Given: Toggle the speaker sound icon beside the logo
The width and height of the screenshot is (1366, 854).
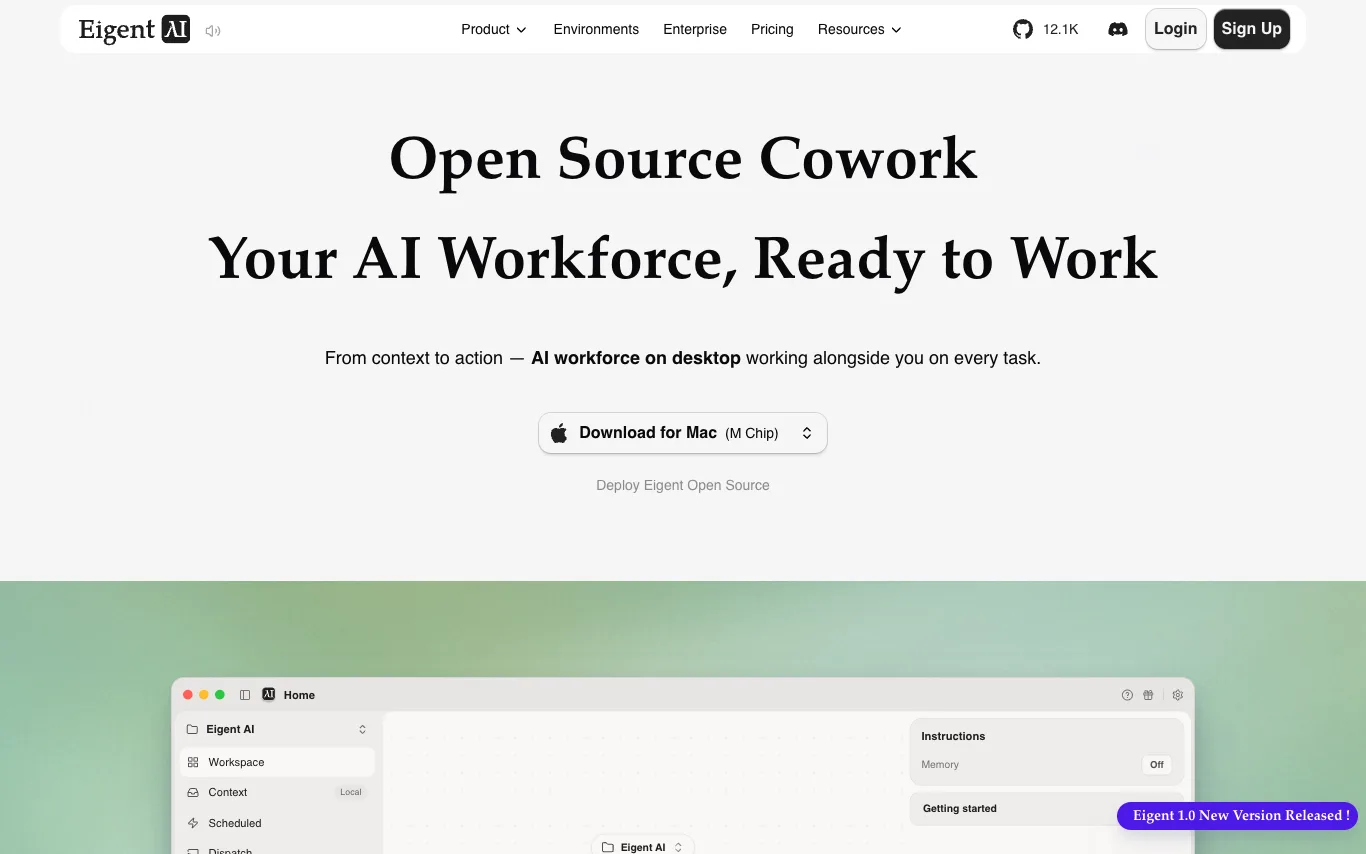Looking at the screenshot, I should pos(213,31).
